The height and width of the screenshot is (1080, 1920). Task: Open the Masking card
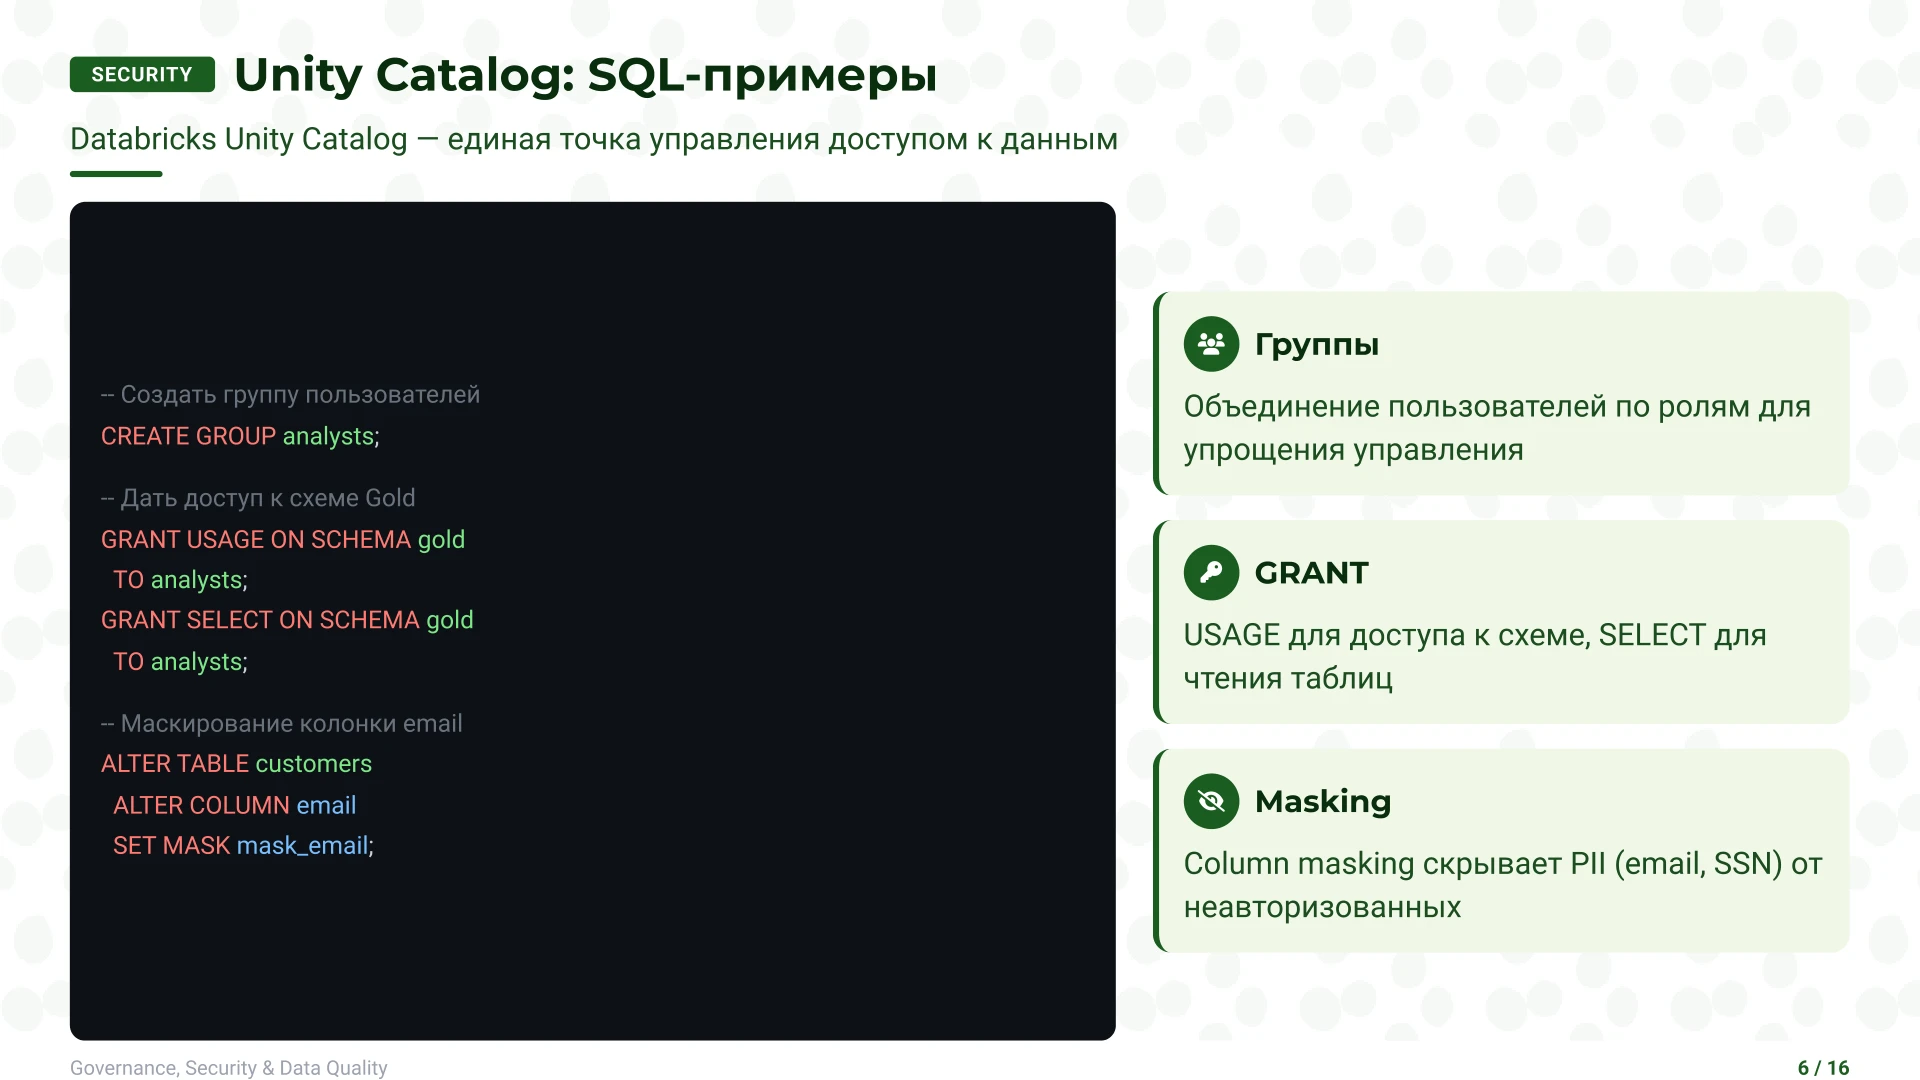click(1500, 850)
